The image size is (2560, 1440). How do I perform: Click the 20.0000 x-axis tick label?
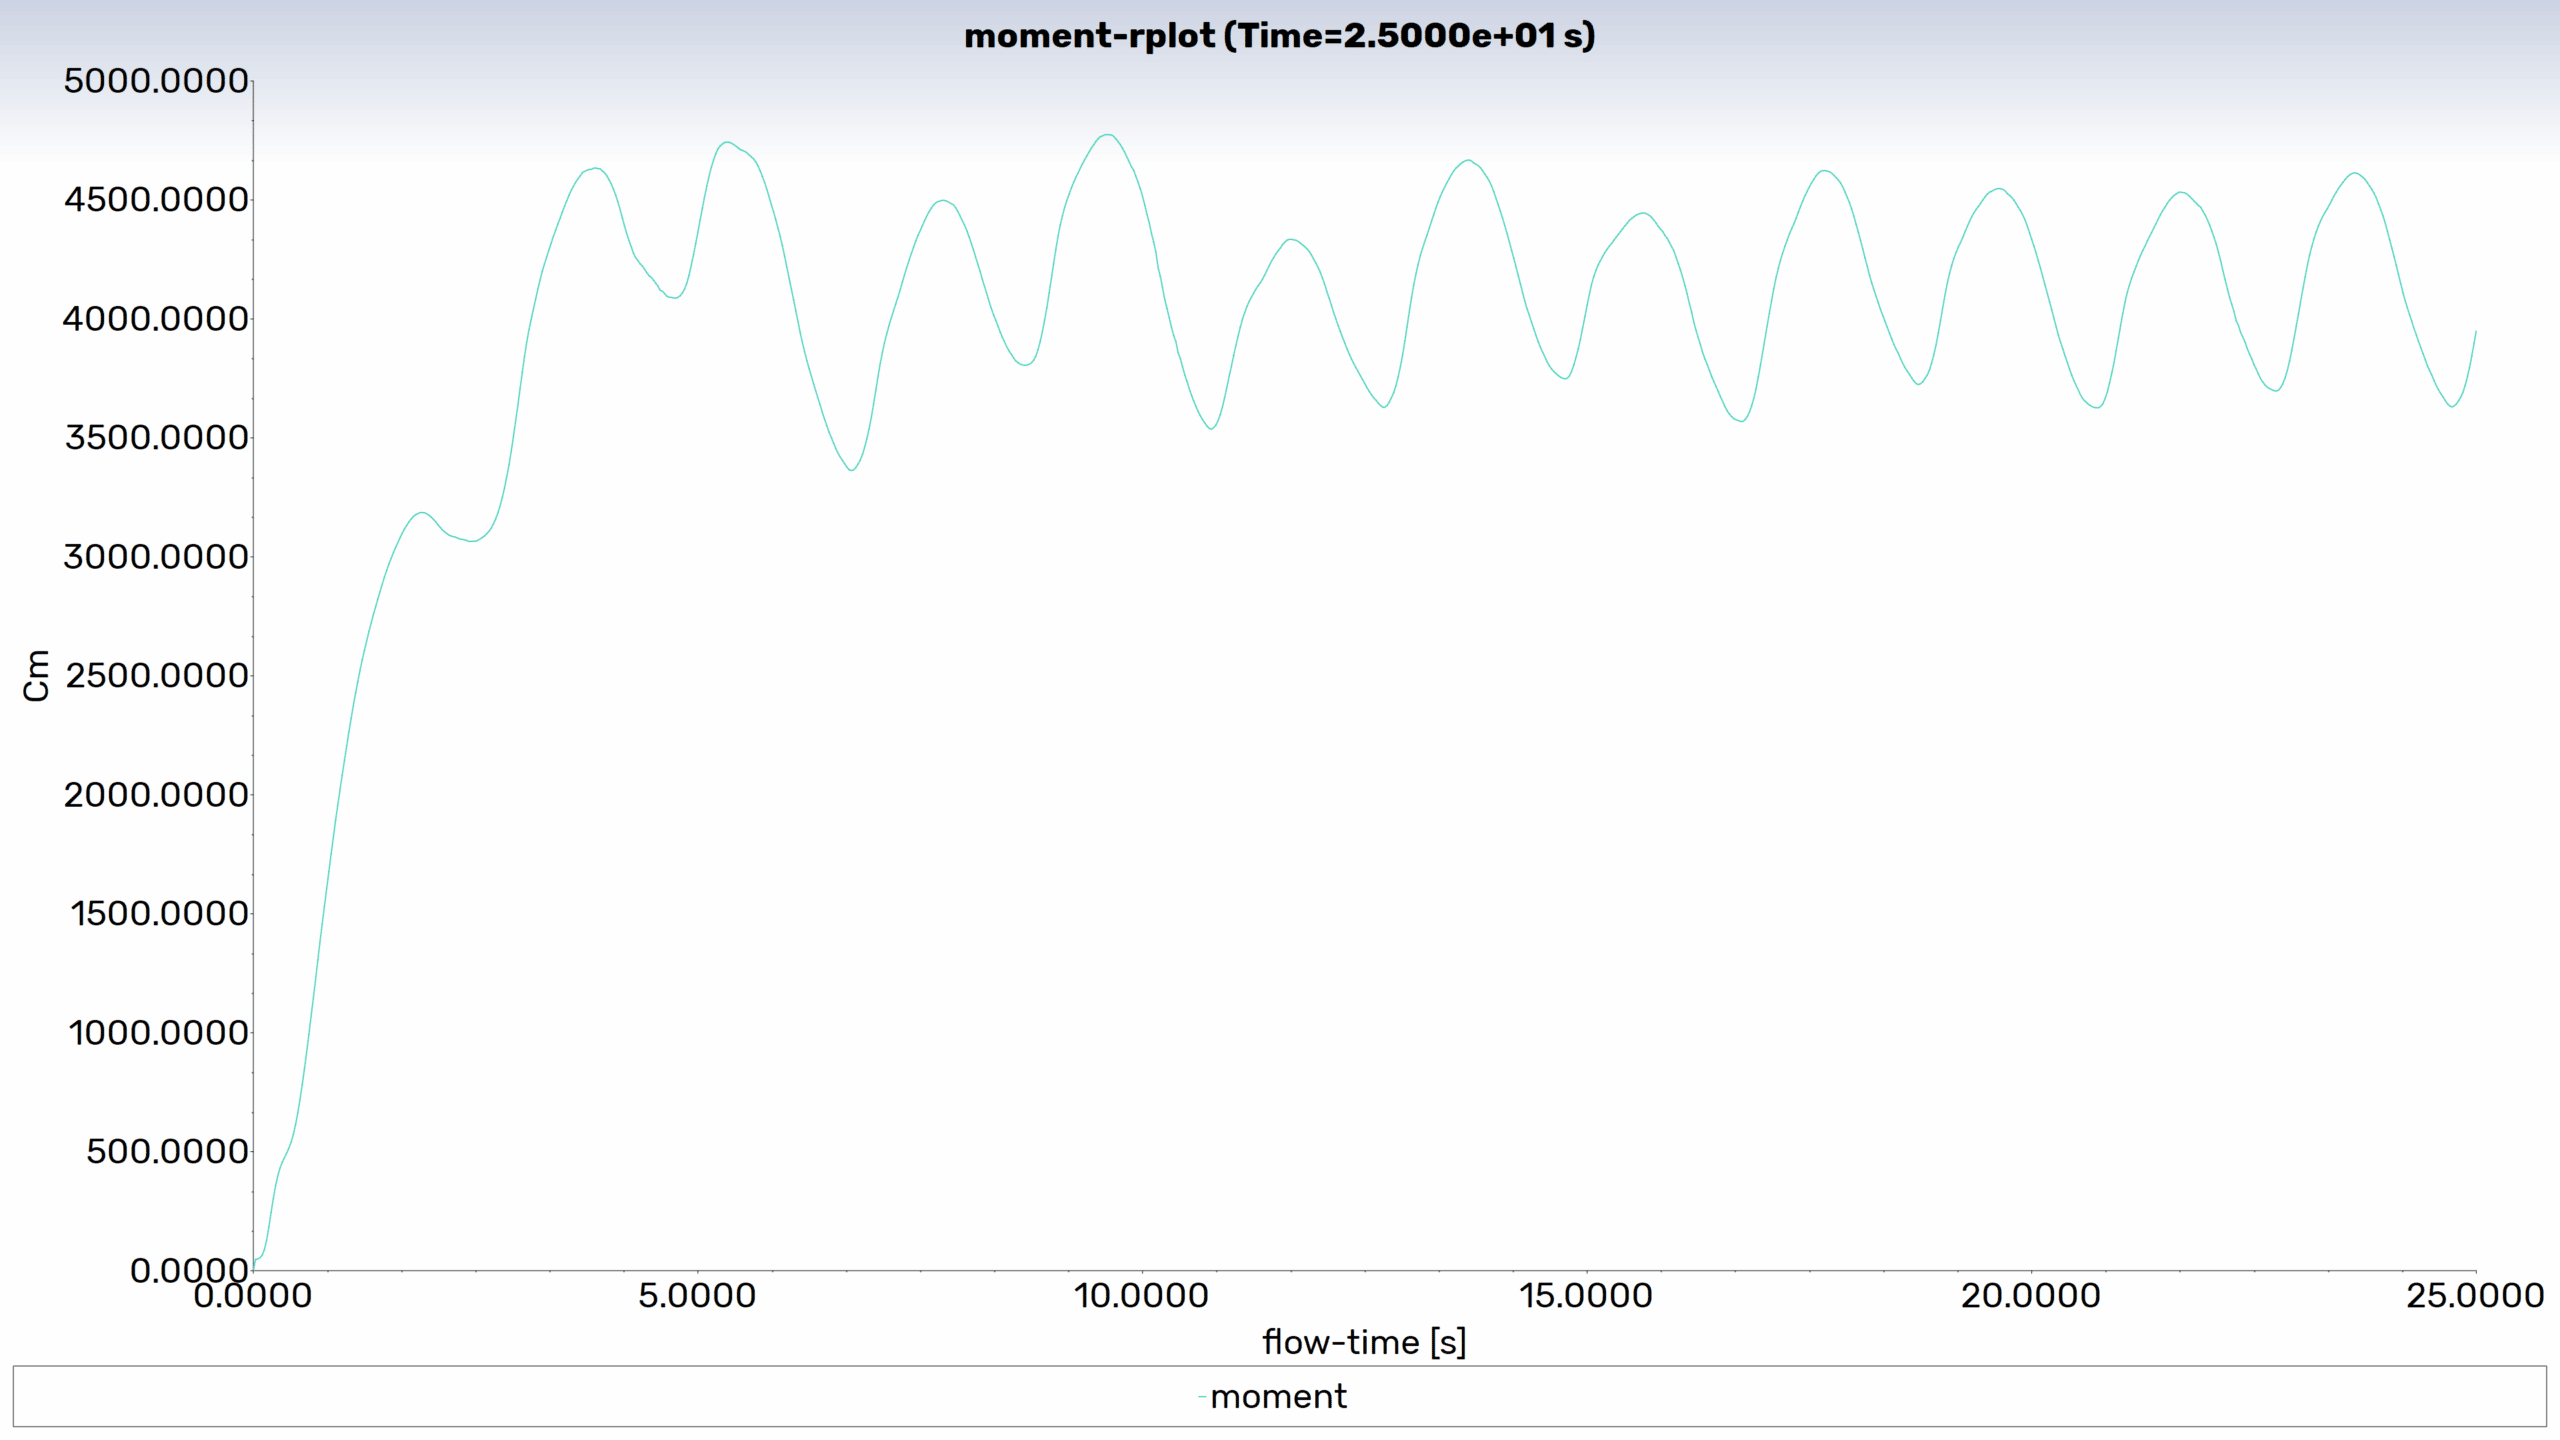(x=2030, y=1296)
